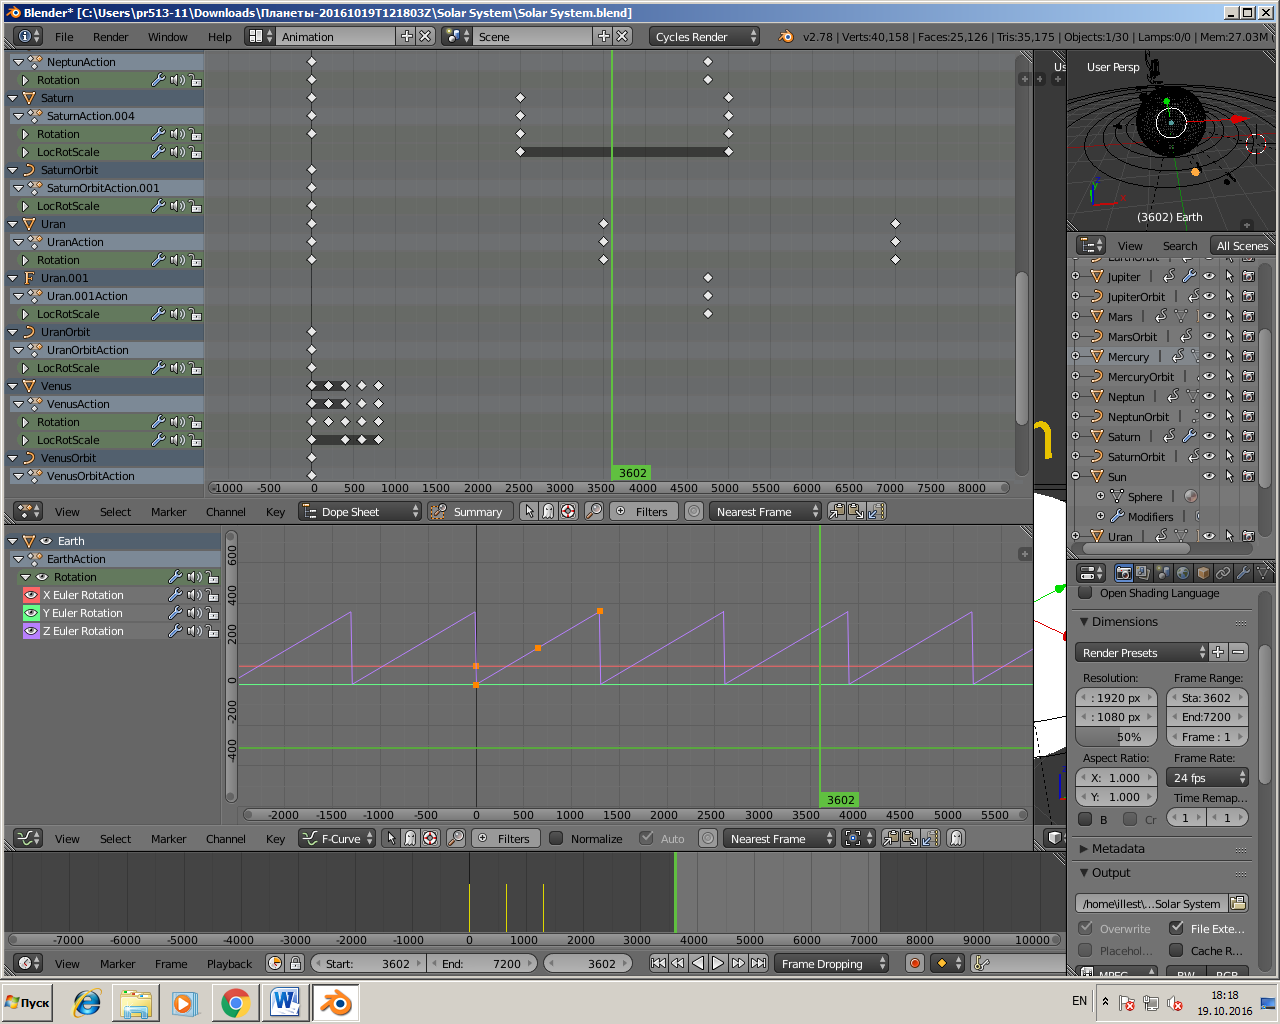Click the Summary button in Dope Sheet
The height and width of the screenshot is (1024, 1280).
(469, 511)
